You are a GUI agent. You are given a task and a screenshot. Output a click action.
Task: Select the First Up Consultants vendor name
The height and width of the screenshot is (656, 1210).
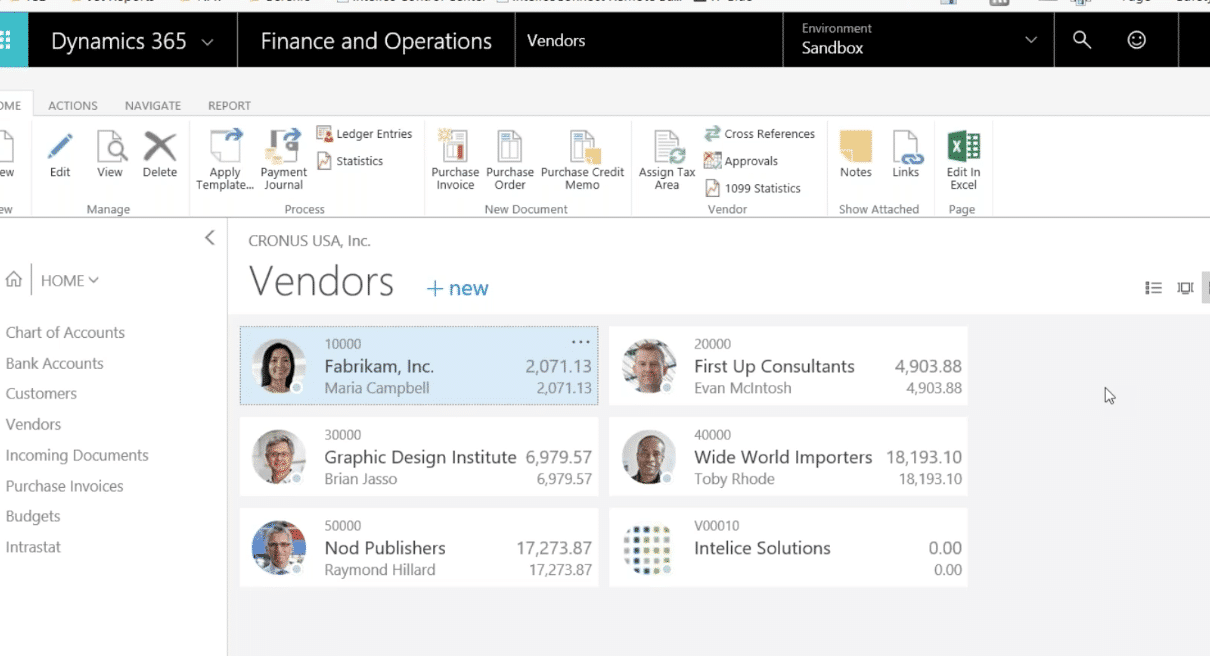[774, 366]
